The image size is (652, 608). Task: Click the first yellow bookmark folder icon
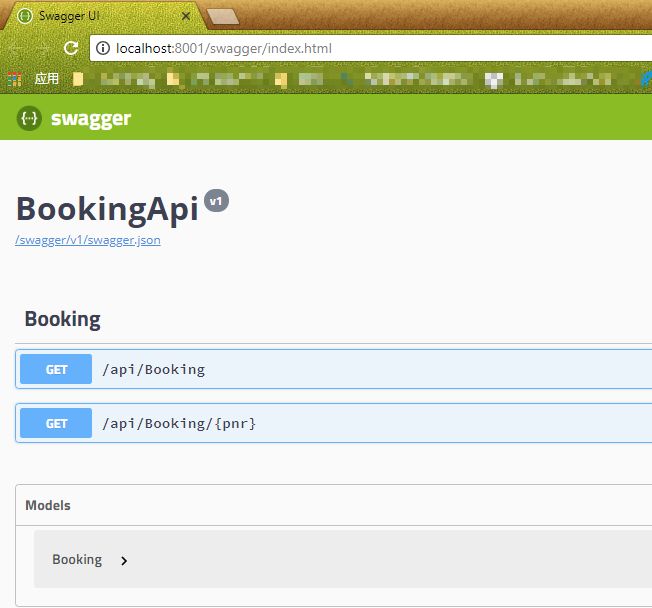[79, 78]
